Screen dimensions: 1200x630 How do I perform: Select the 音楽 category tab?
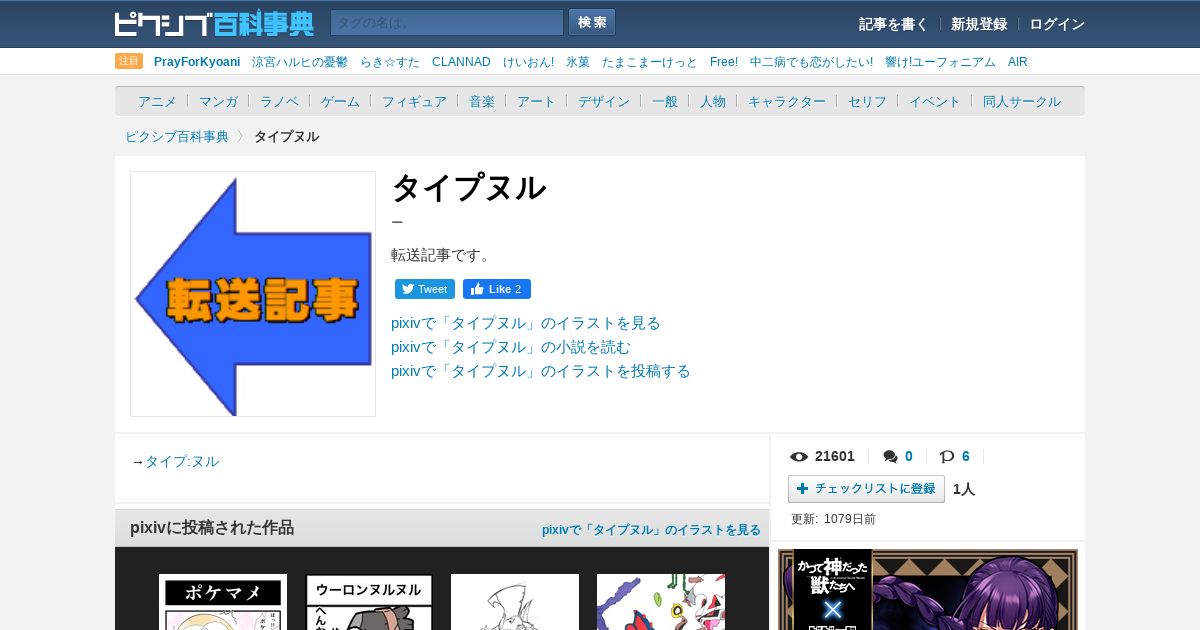click(x=482, y=101)
